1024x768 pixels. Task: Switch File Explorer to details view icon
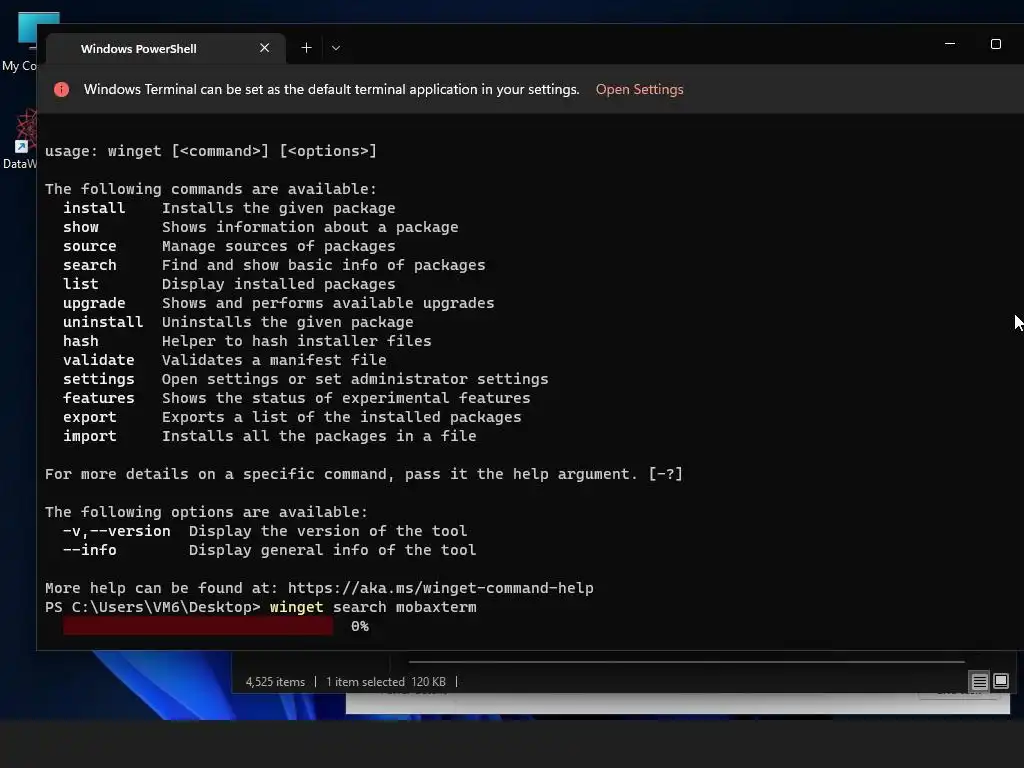(980, 682)
